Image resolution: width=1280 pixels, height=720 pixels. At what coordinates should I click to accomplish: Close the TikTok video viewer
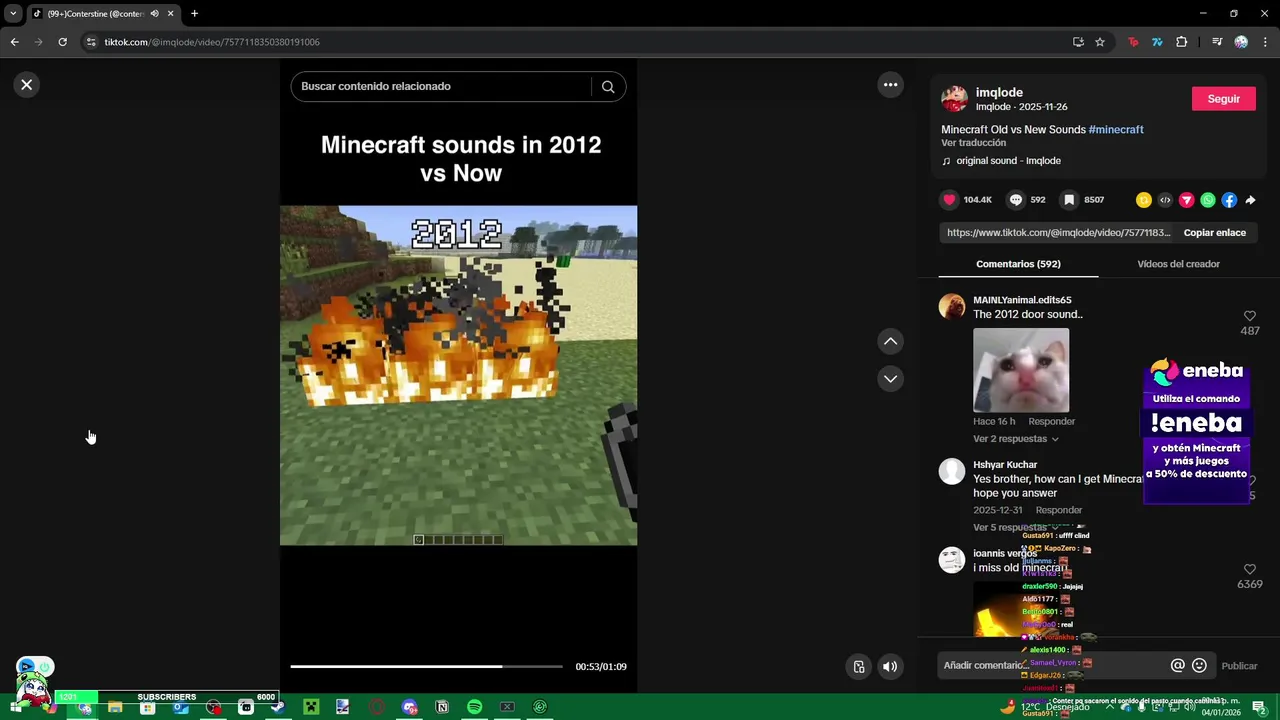point(27,85)
